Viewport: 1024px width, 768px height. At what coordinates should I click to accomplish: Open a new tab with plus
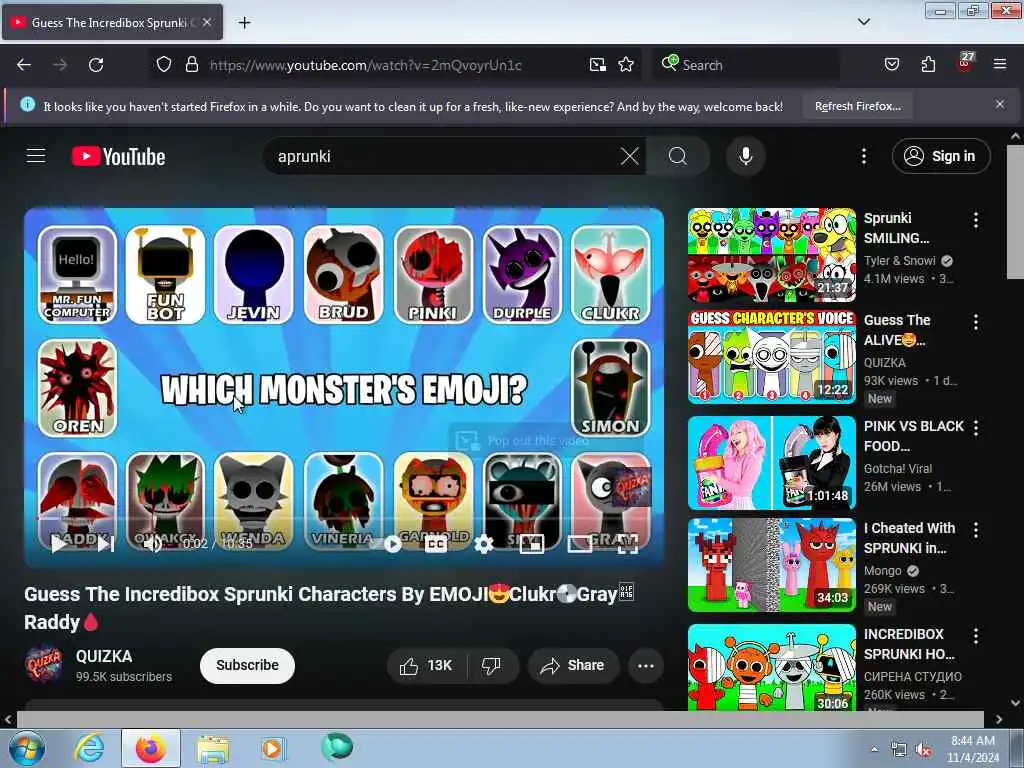[244, 23]
